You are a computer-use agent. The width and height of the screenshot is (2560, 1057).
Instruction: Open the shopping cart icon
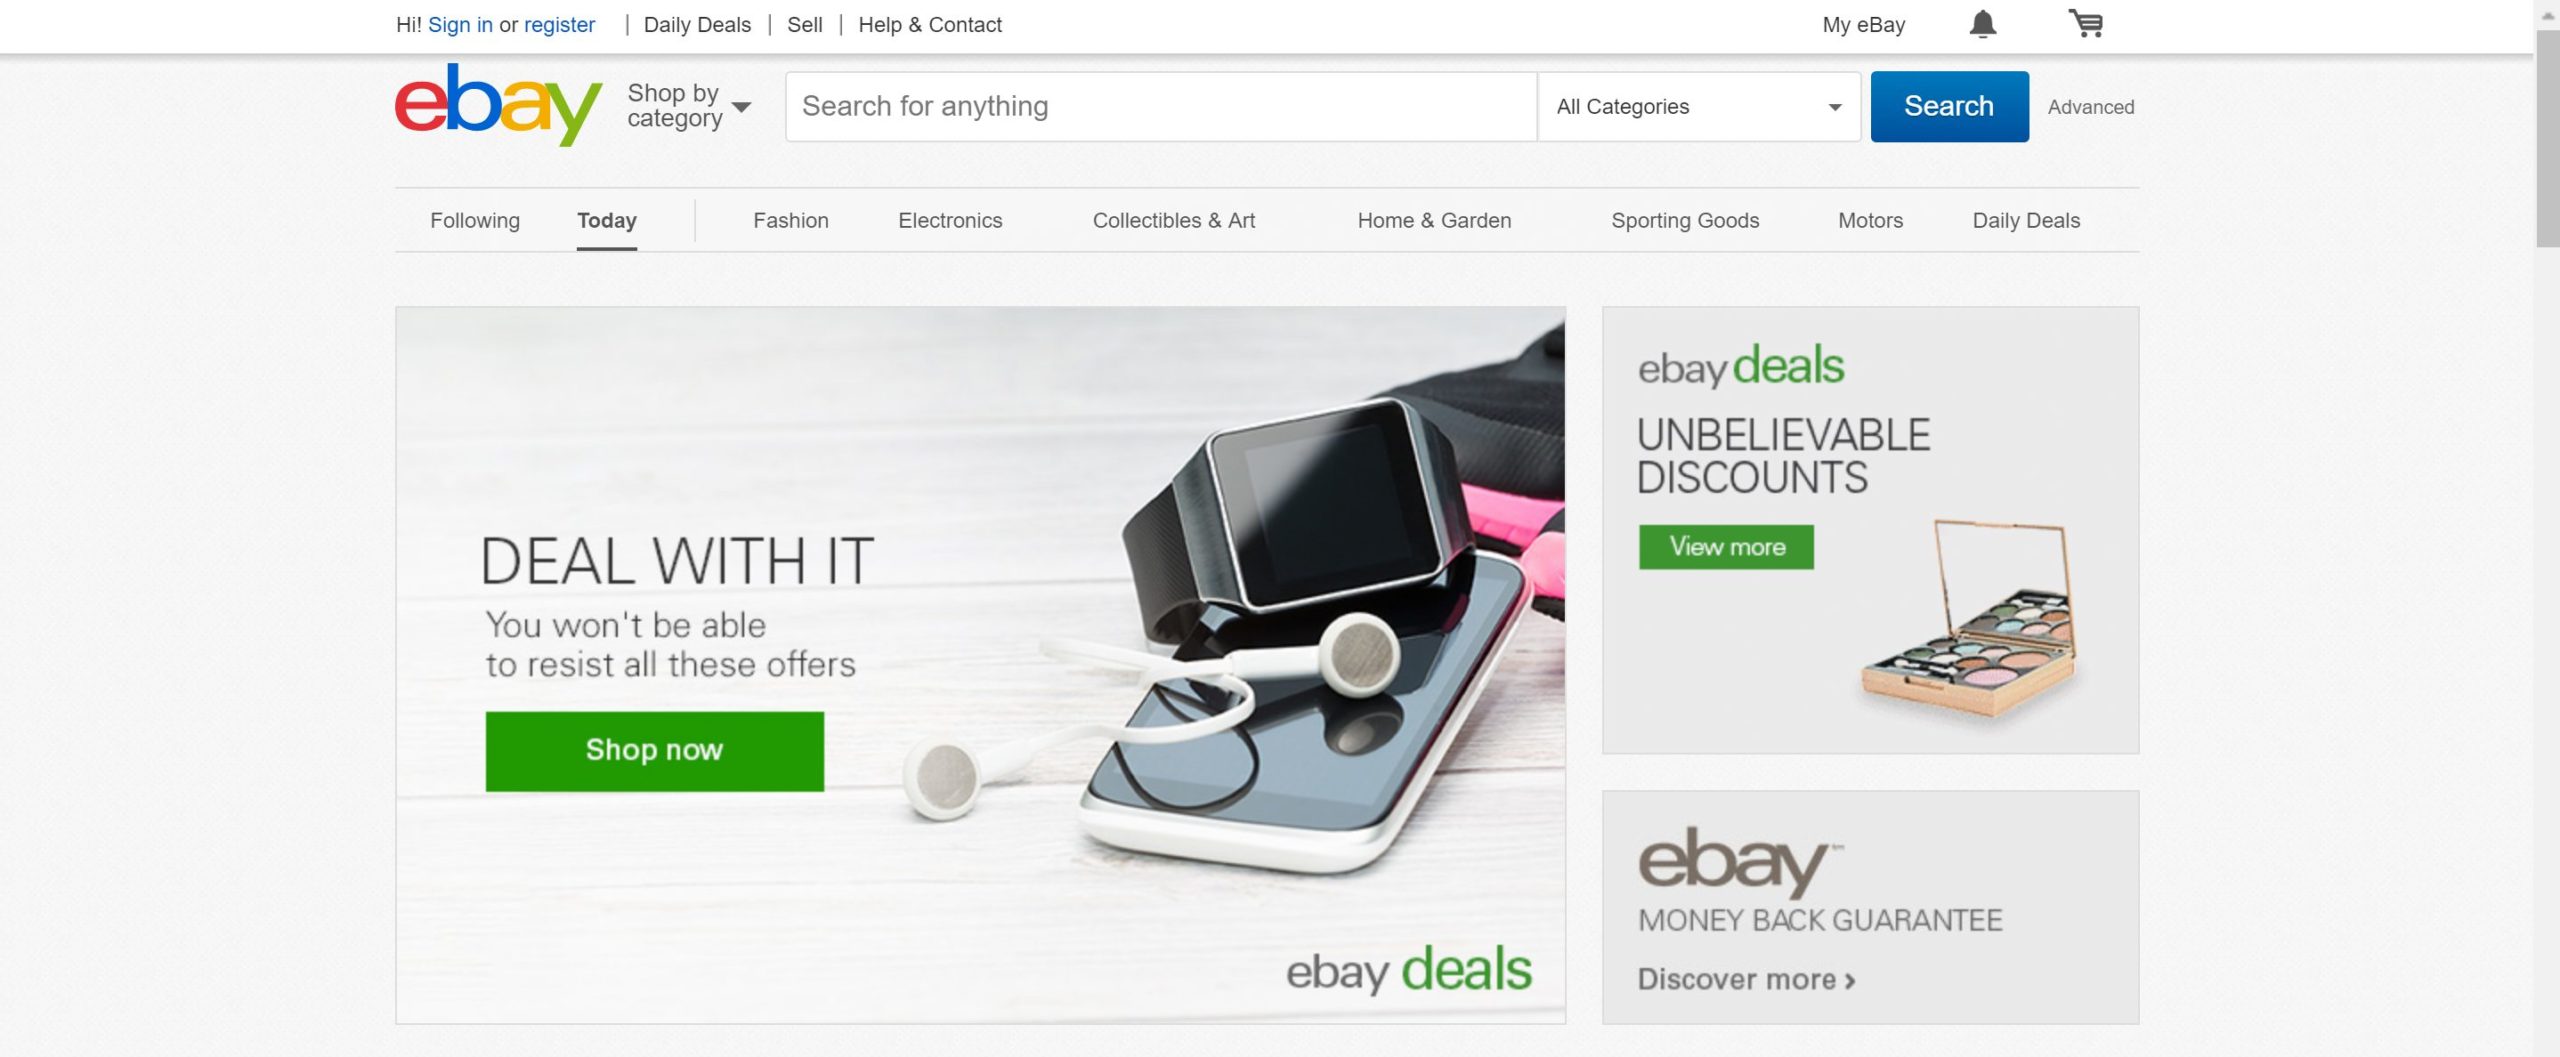[x=2086, y=23]
